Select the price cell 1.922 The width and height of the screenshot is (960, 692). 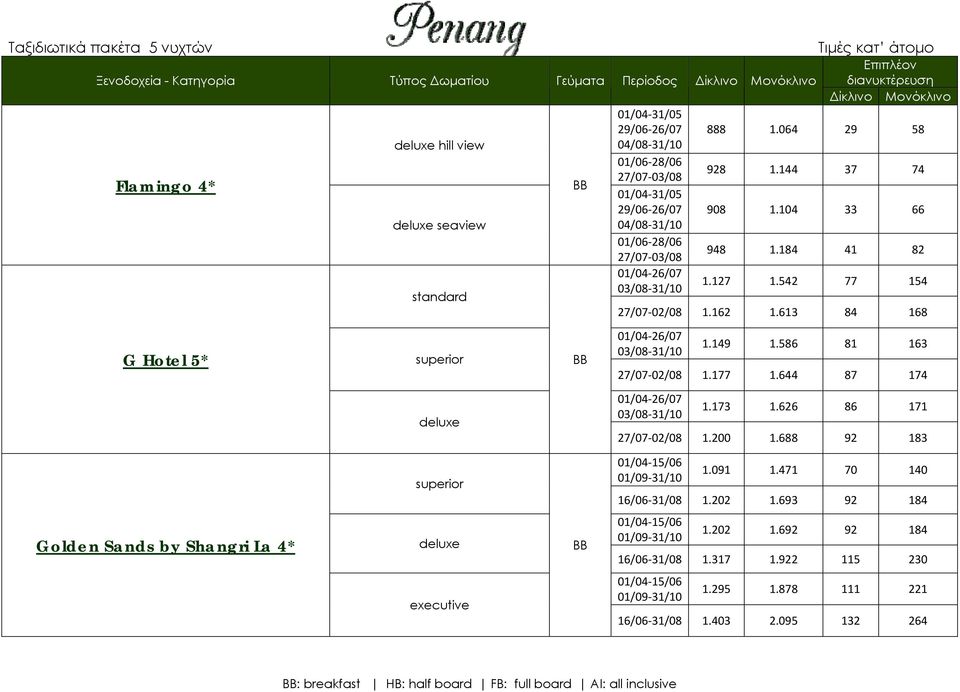pos(783,559)
